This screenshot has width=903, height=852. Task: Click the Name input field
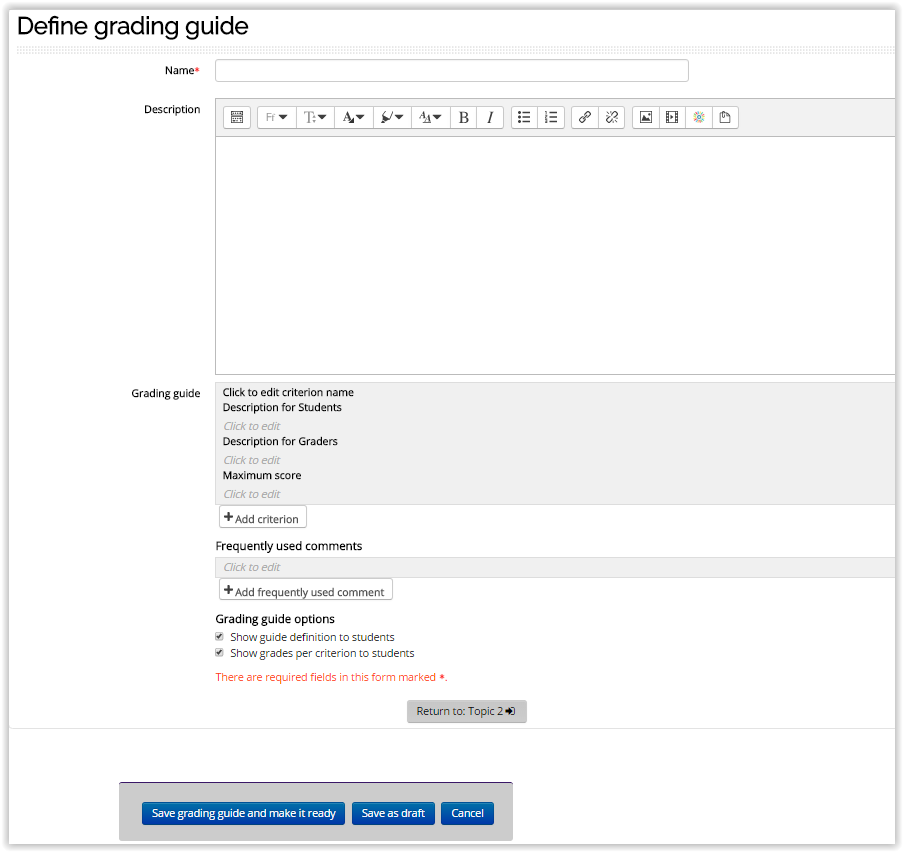pyautogui.click(x=452, y=70)
